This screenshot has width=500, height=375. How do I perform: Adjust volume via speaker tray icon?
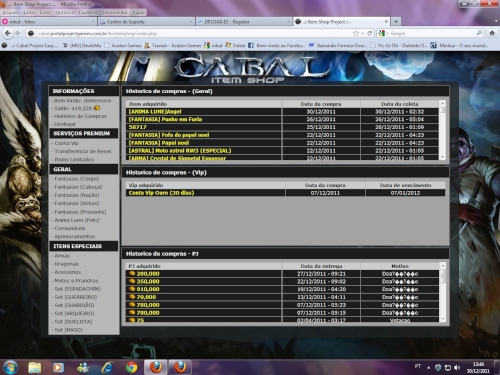point(457,367)
